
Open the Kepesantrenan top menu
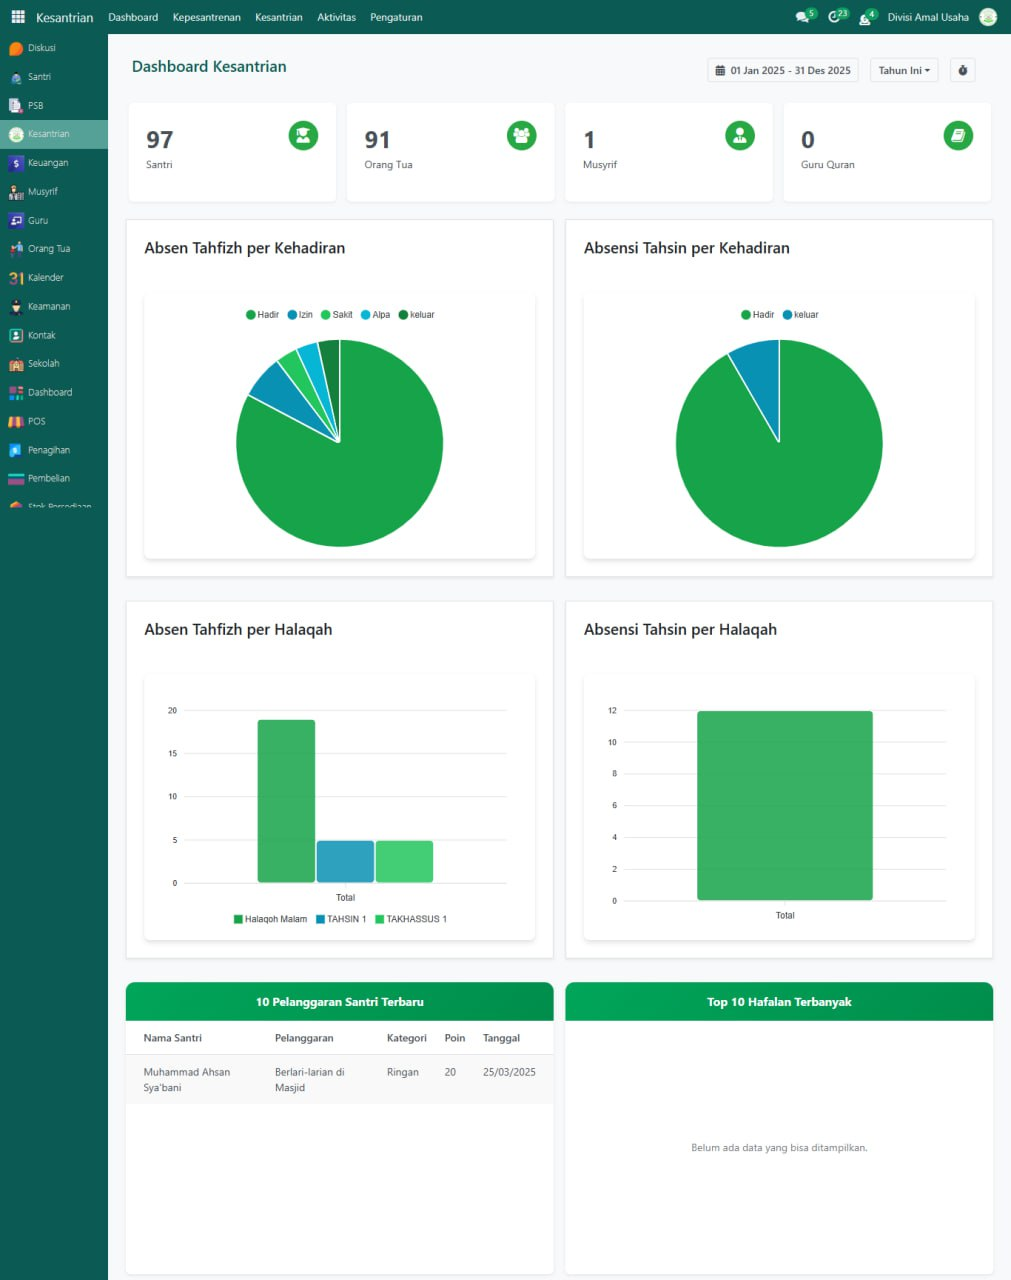coord(206,17)
